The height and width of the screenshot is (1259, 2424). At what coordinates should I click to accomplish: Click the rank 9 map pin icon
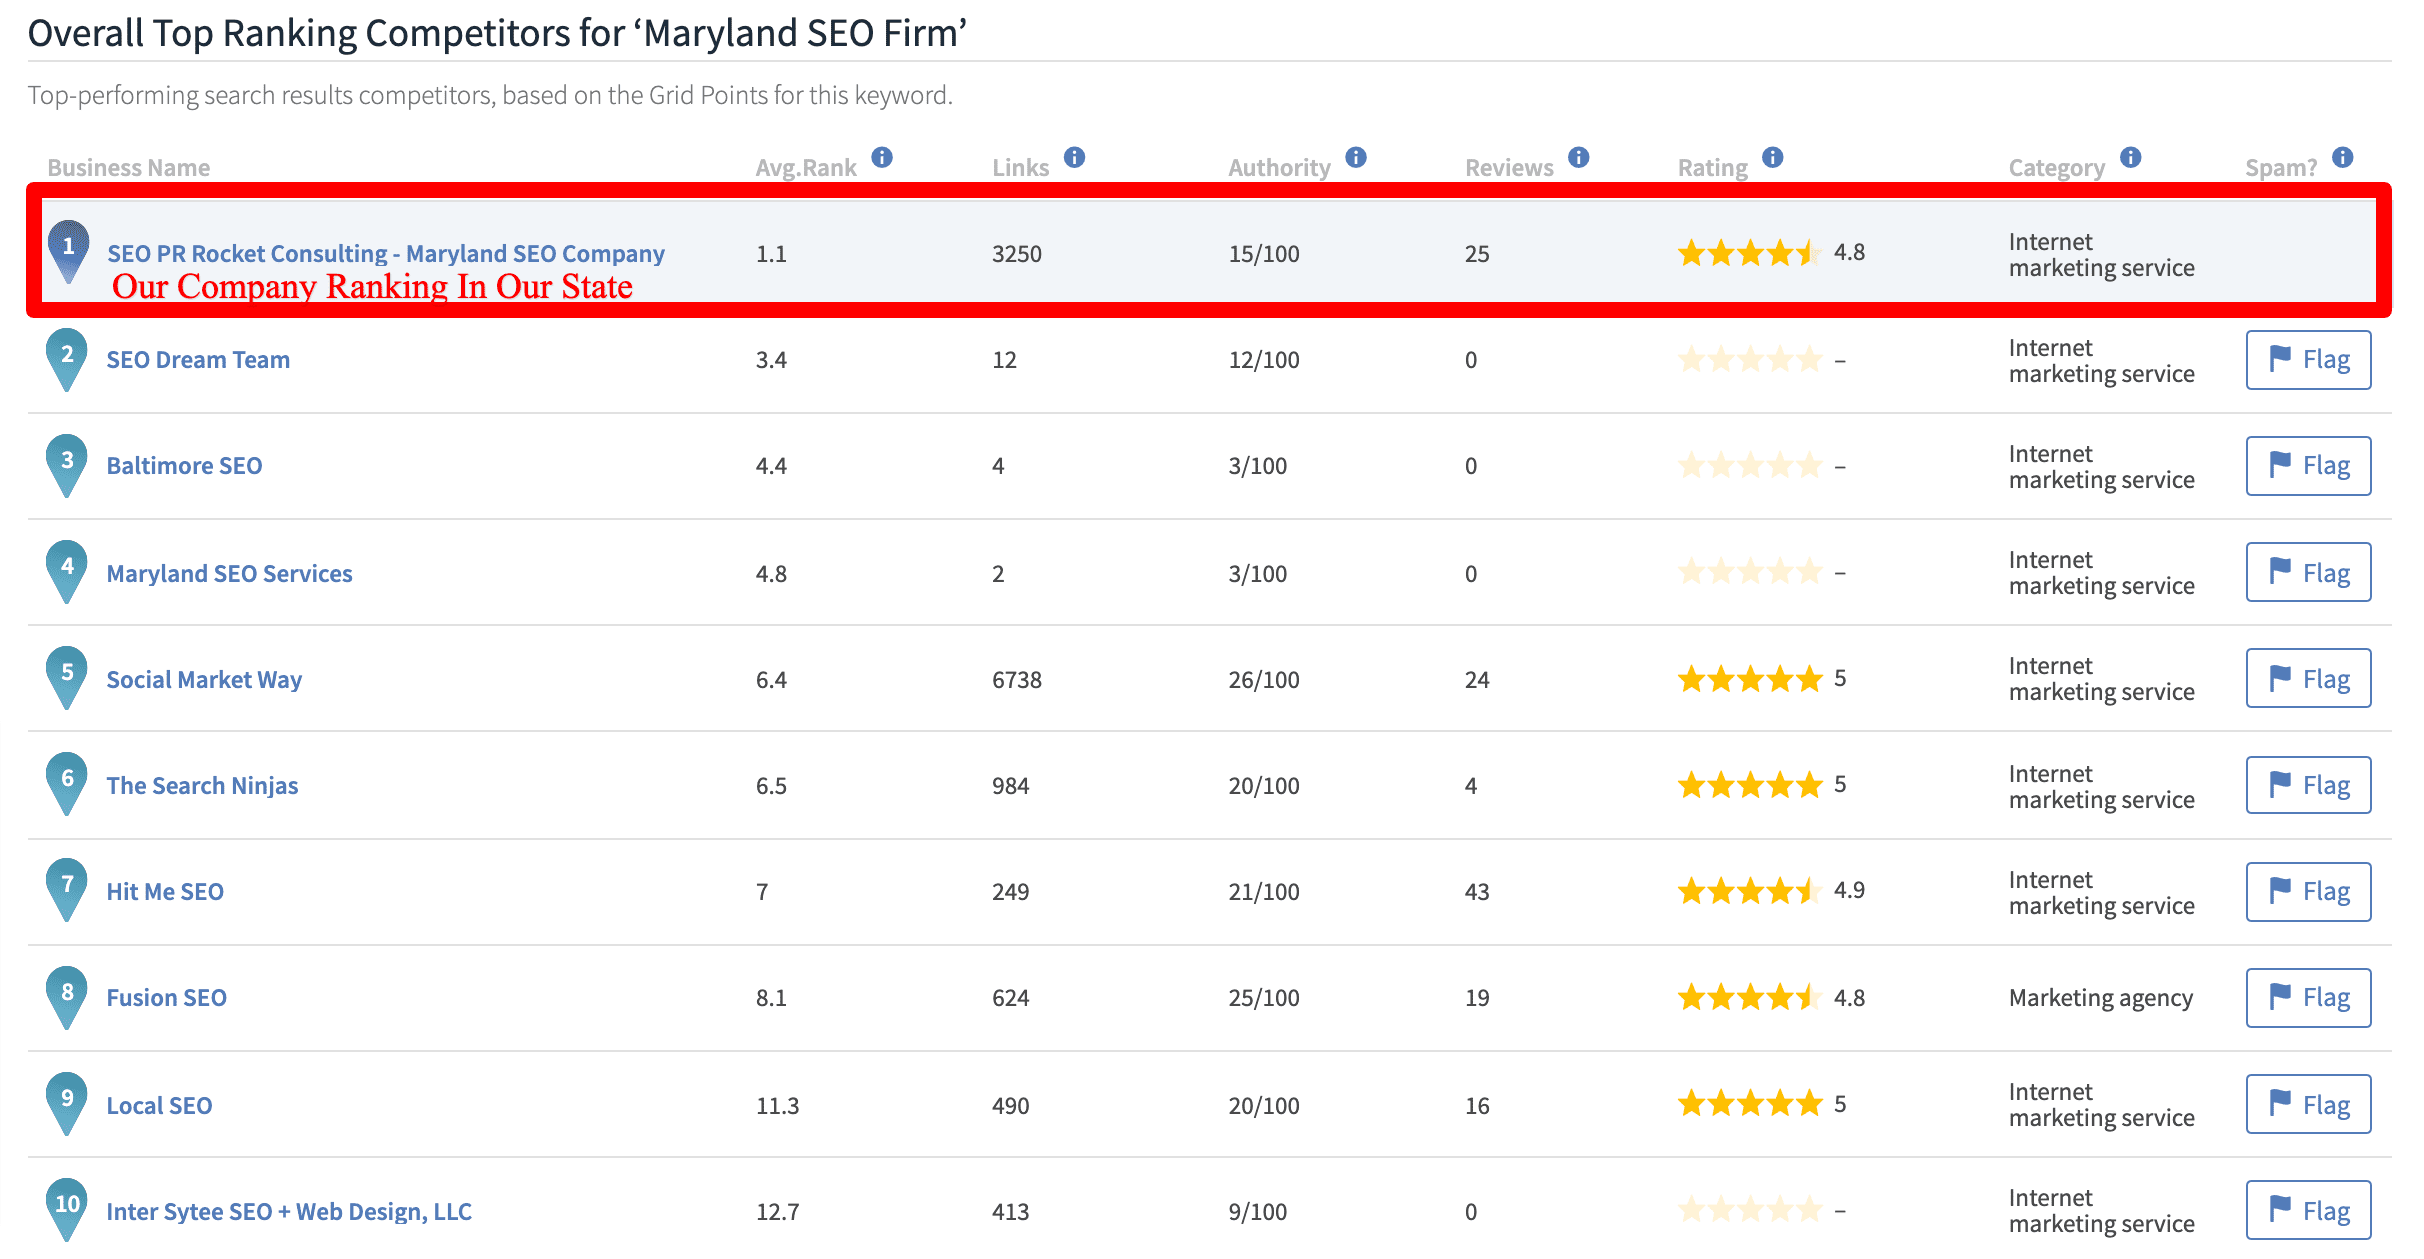tap(67, 1103)
